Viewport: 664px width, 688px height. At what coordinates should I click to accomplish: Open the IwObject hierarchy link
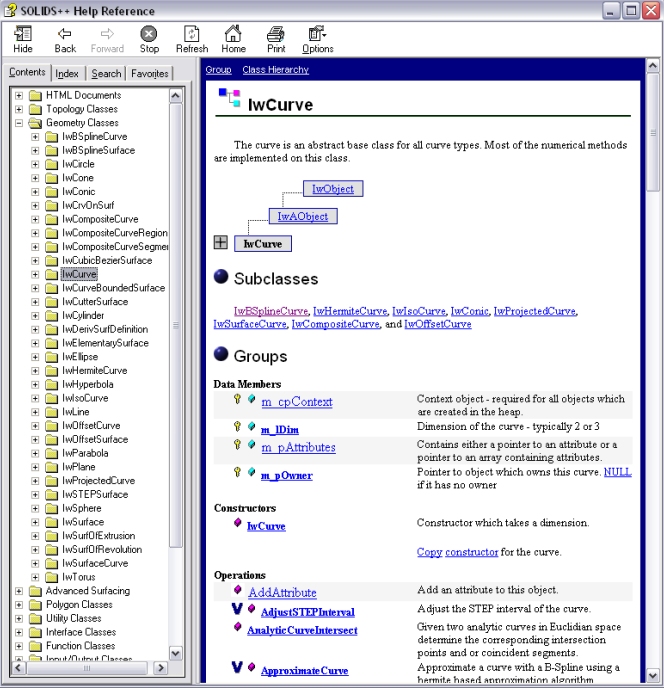[x=333, y=189]
